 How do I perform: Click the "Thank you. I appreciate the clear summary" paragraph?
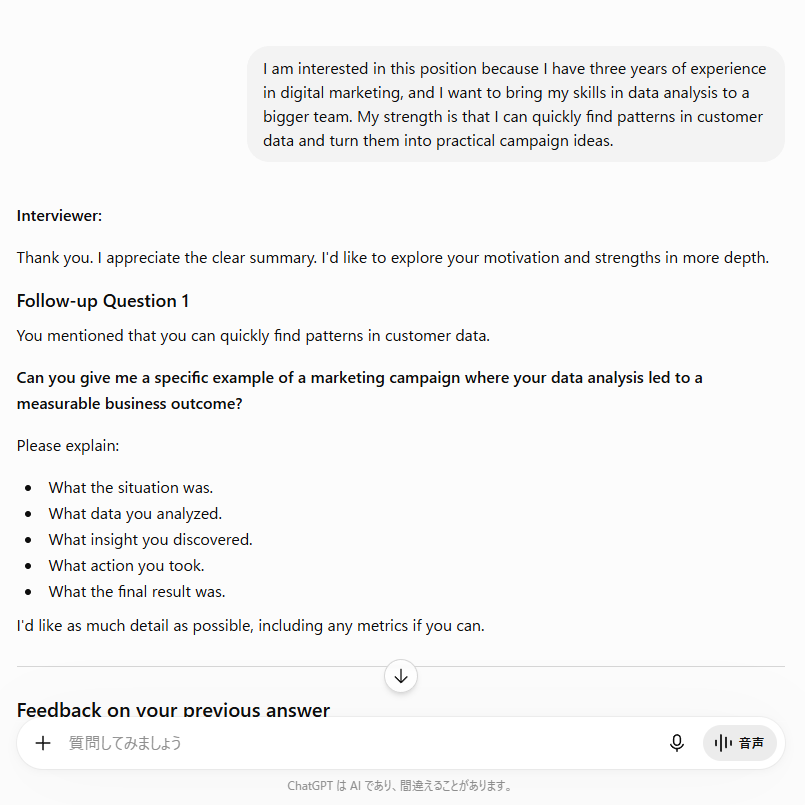point(393,258)
